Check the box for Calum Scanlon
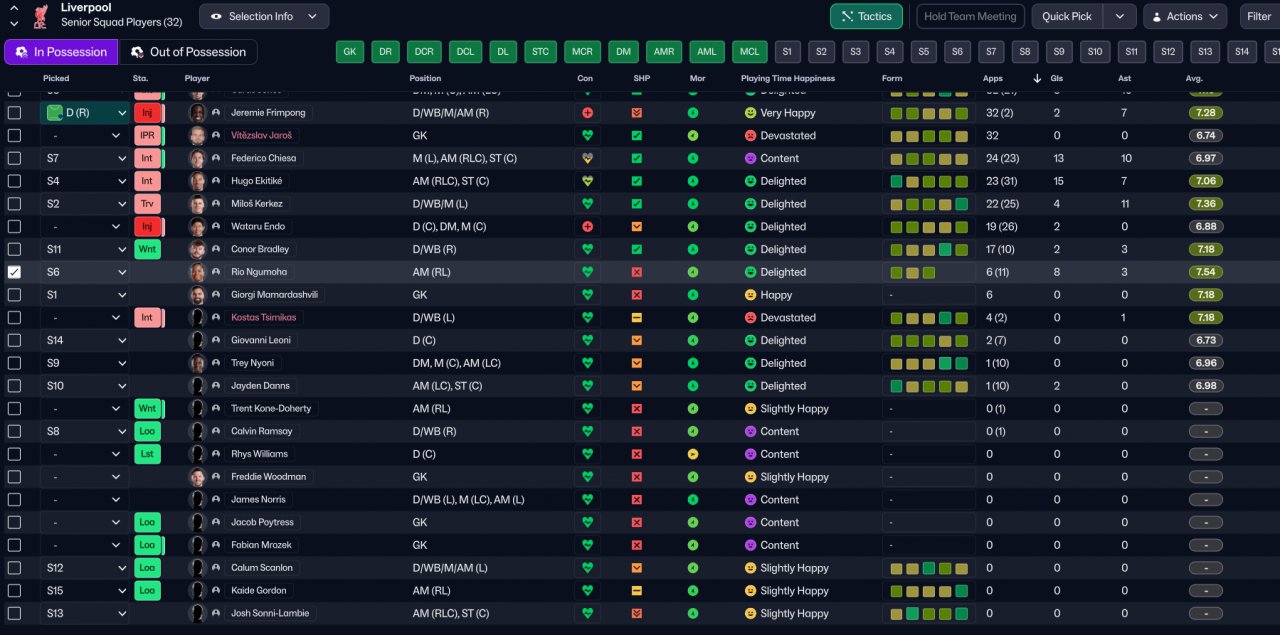Screen dimensions: 1280x635 (x=14, y=568)
